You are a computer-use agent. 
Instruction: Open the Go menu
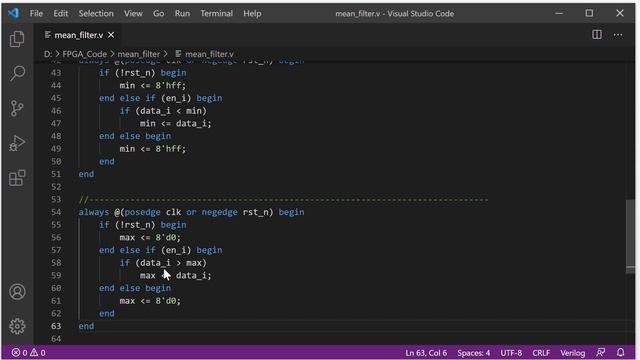158,13
